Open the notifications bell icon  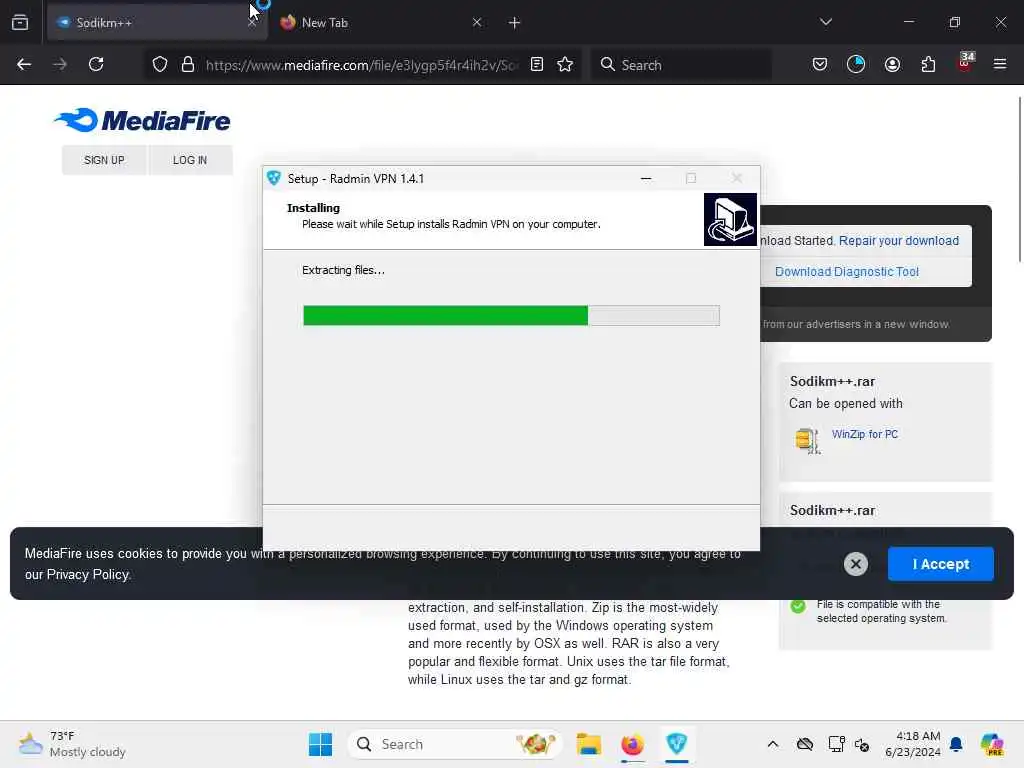(x=956, y=744)
